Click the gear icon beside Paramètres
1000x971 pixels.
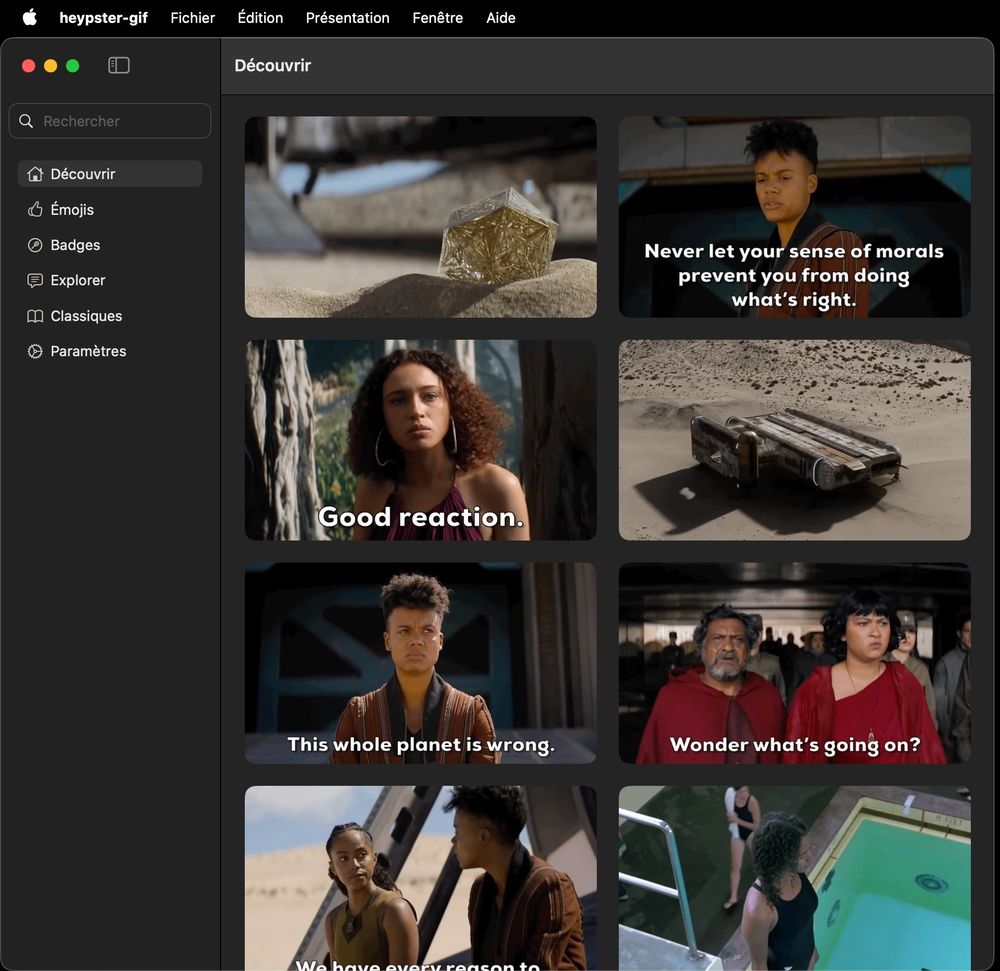(35, 351)
